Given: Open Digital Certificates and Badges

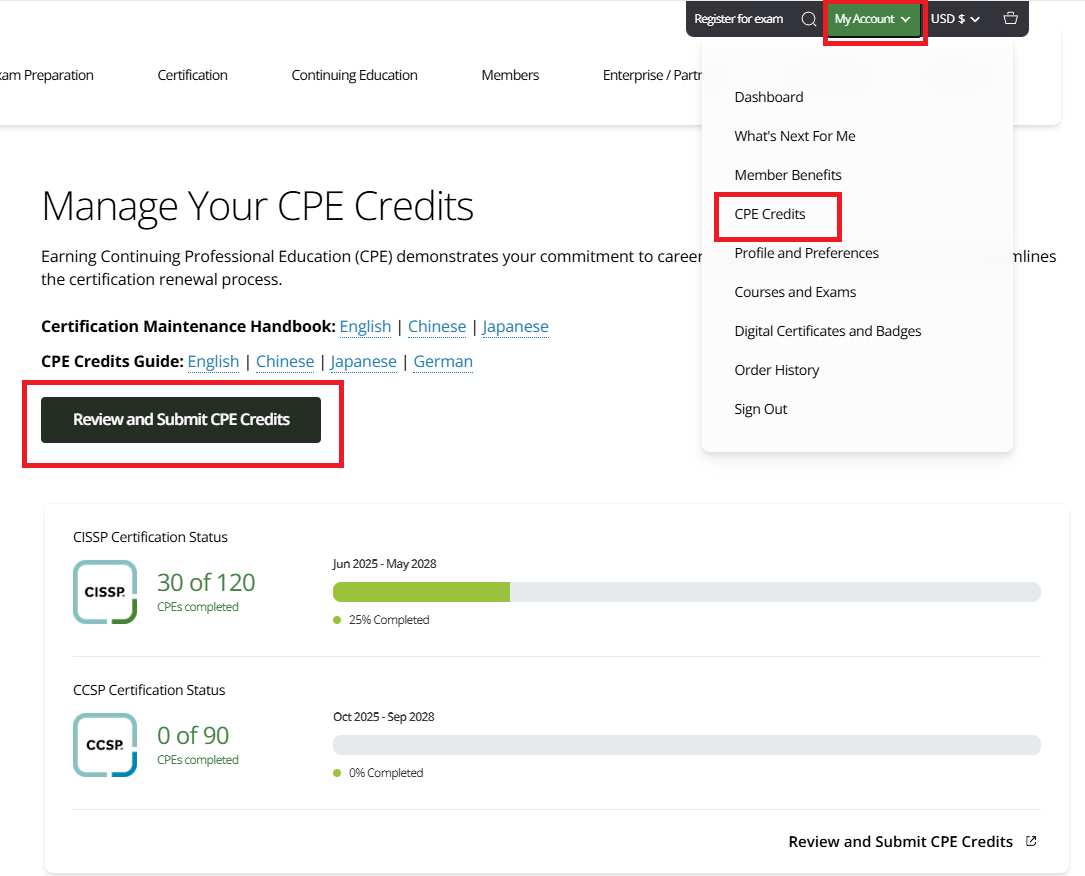Looking at the screenshot, I should tap(828, 331).
